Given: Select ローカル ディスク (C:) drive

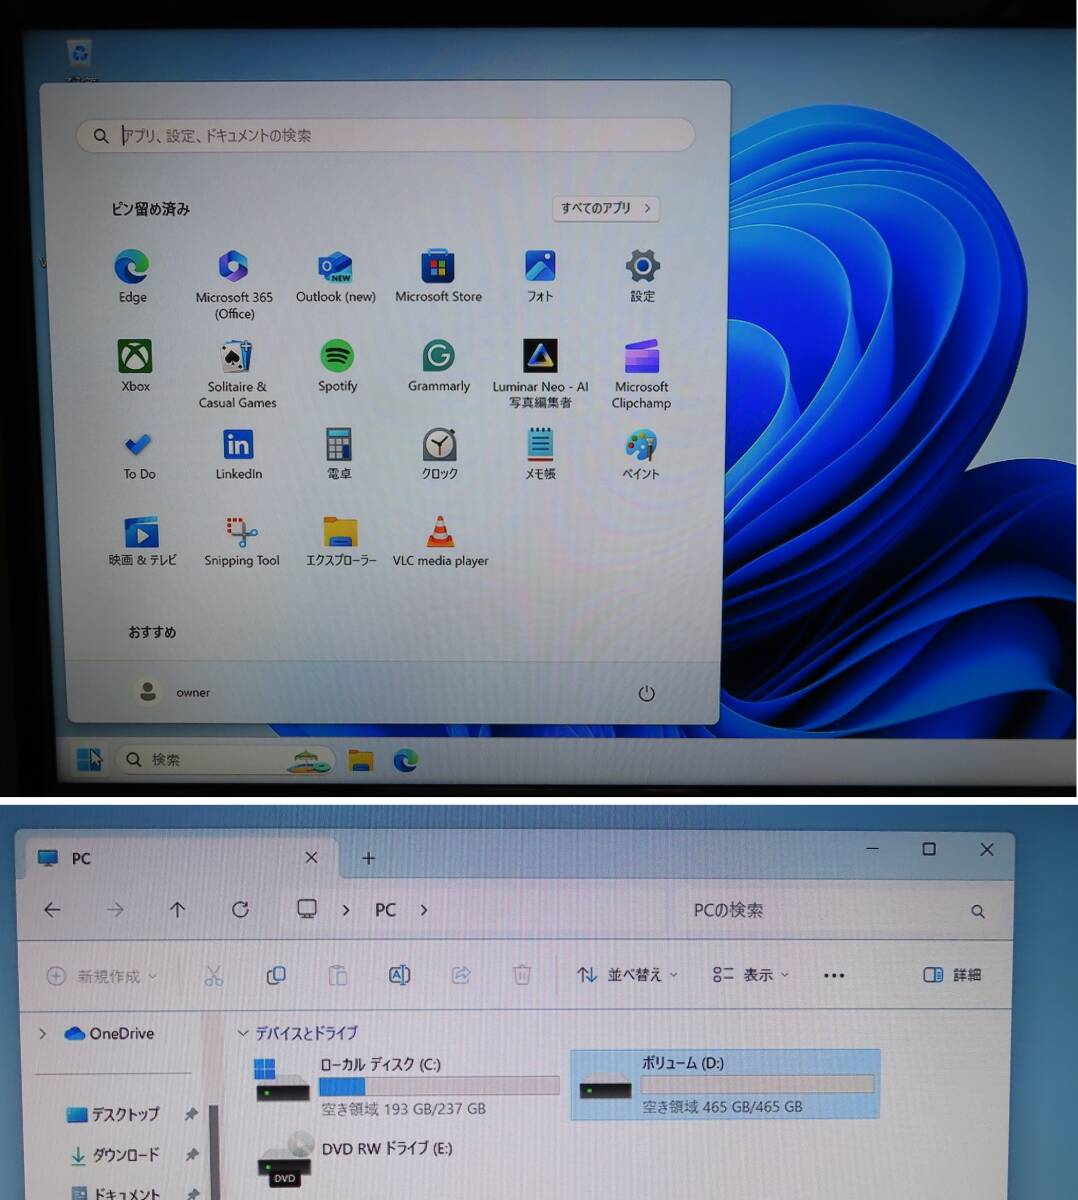Looking at the screenshot, I should pyautogui.click(x=405, y=1085).
